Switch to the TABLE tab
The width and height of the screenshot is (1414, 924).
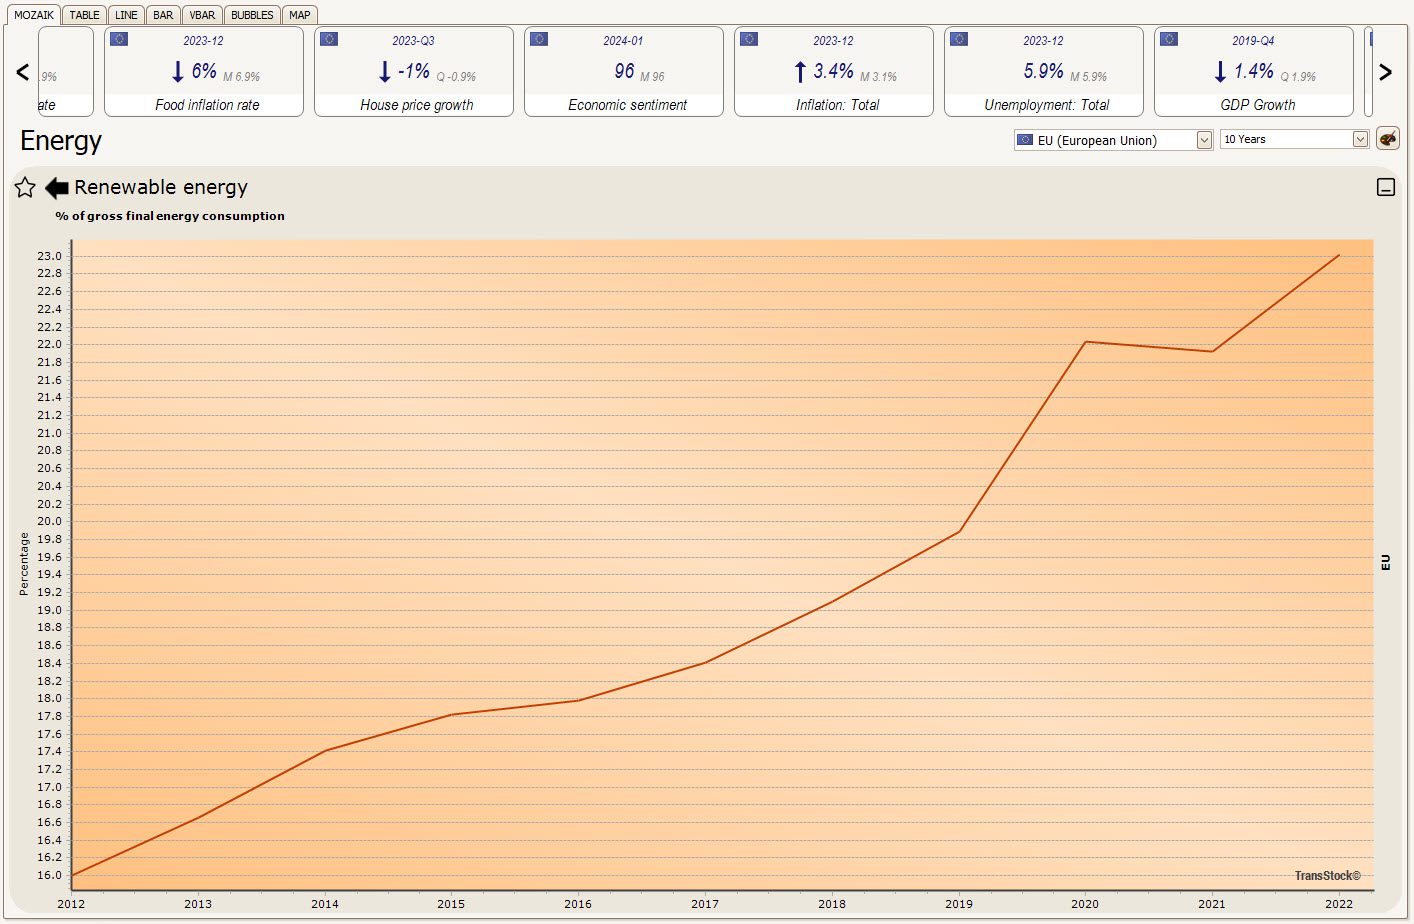coord(84,15)
